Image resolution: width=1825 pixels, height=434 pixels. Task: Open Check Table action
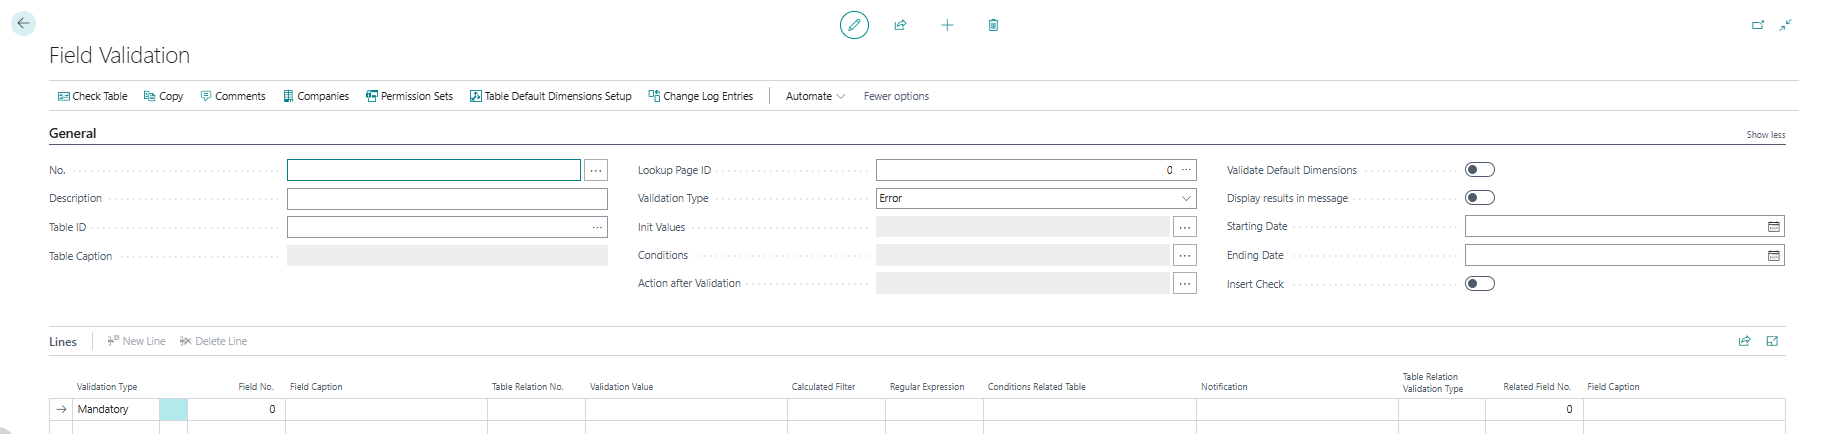point(92,96)
